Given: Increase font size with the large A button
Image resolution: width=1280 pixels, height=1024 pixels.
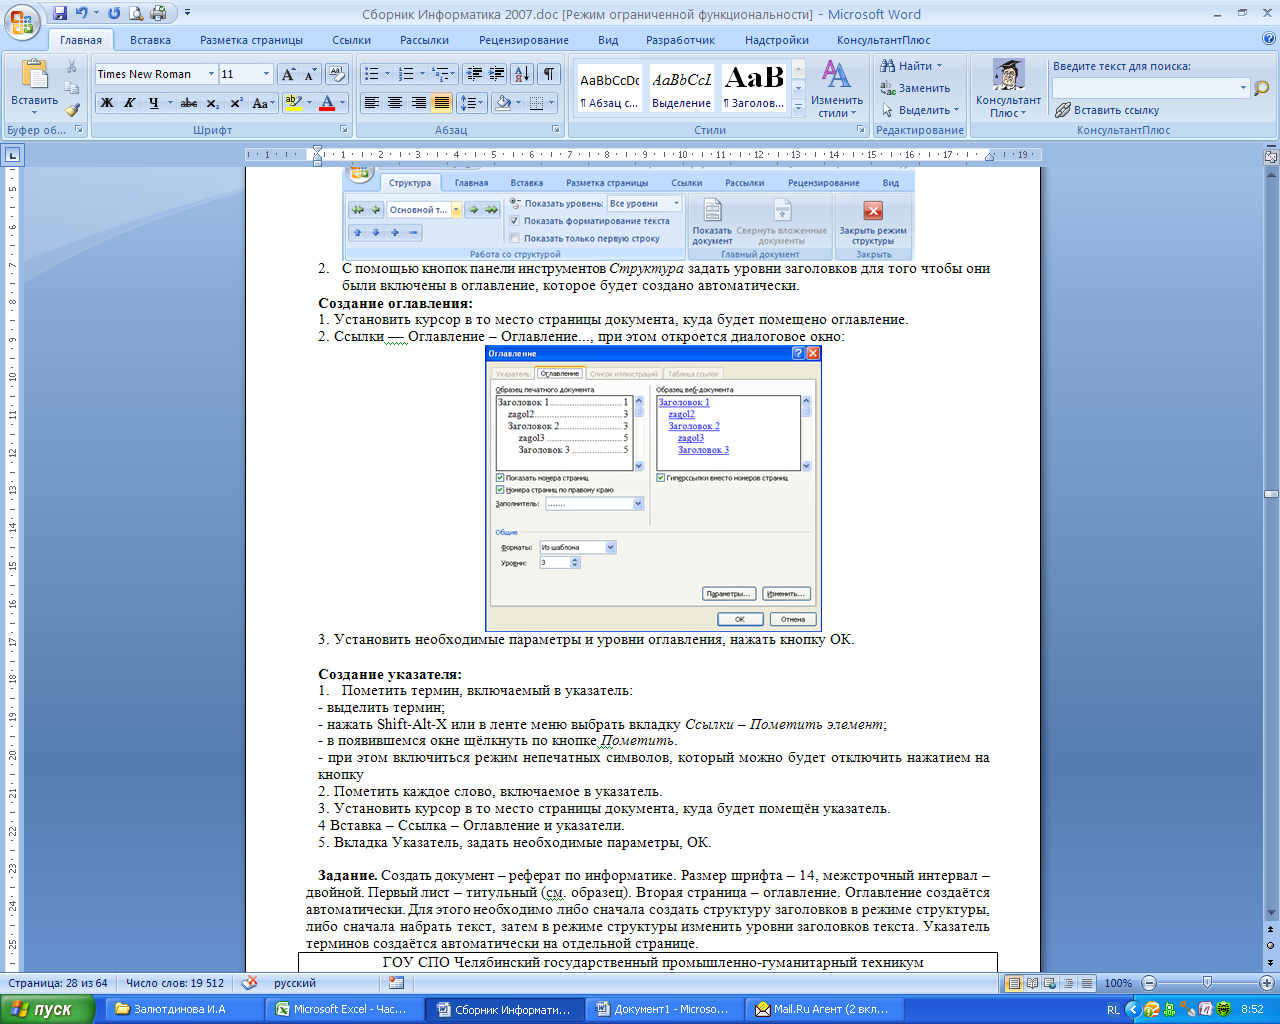Looking at the screenshot, I should click(x=288, y=75).
